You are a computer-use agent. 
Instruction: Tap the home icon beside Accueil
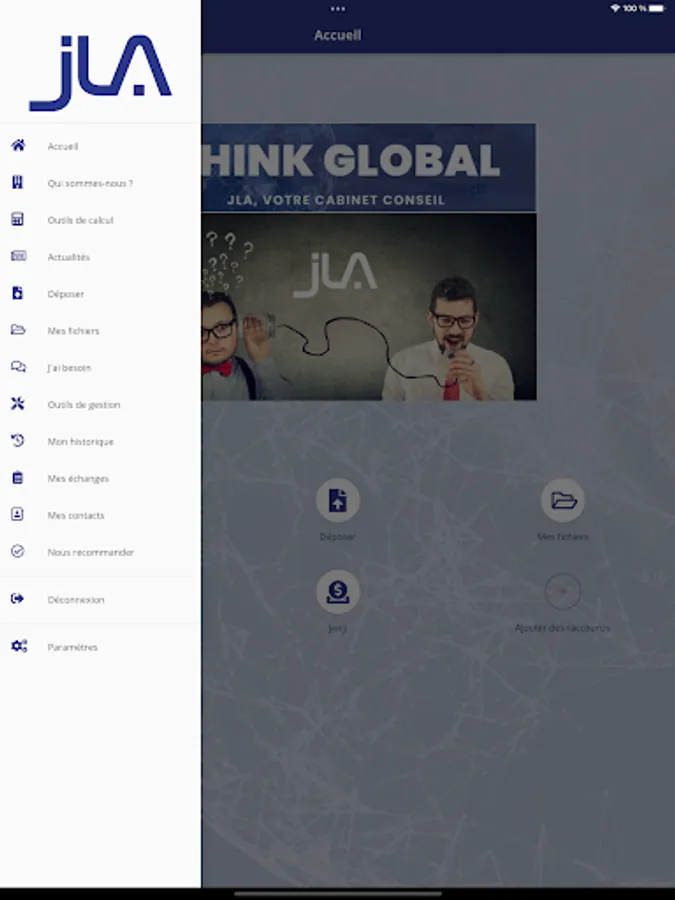(x=18, y=145)
